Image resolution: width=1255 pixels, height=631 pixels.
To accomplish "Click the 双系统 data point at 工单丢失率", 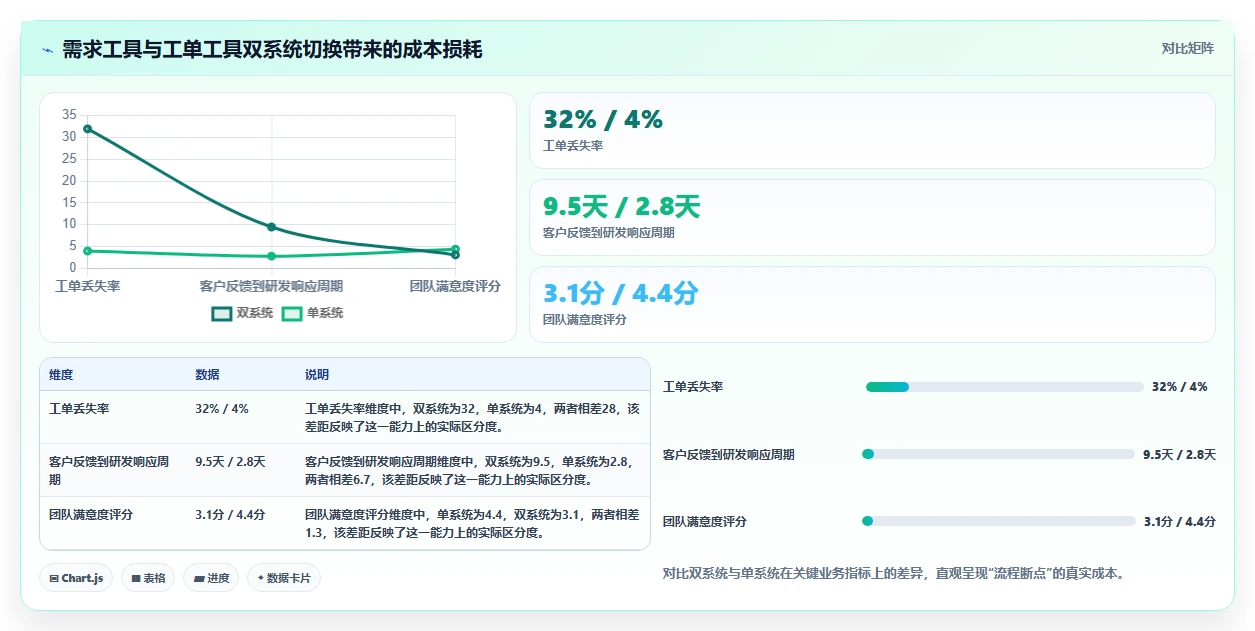I will click(88, 129).
